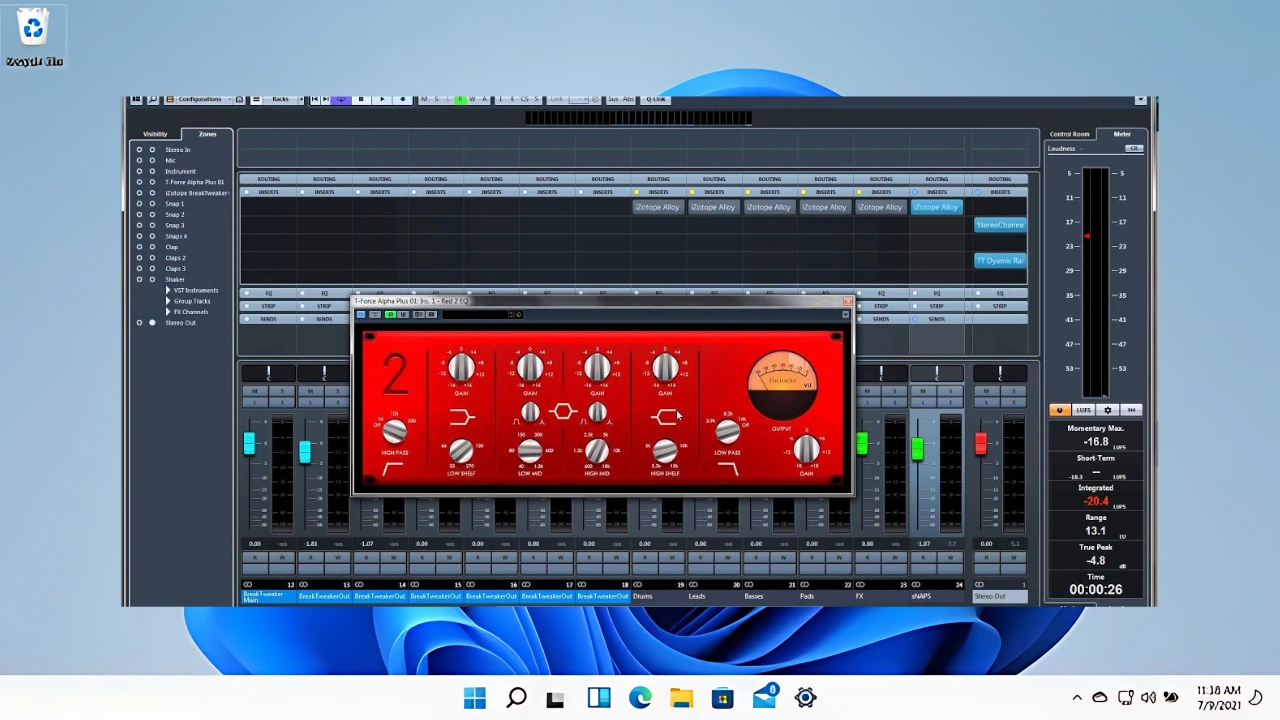The width and height of the screenshot is (1280, 720).
Task: Click the Q-Link button
Action: tap(655, 99)
